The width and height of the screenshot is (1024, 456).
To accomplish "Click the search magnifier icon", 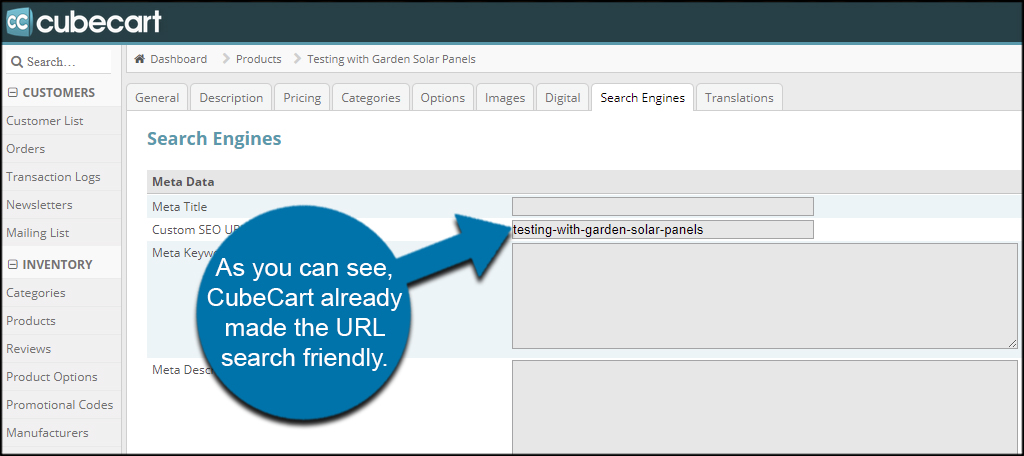I will pyautogui.click(x=17, y=62).
